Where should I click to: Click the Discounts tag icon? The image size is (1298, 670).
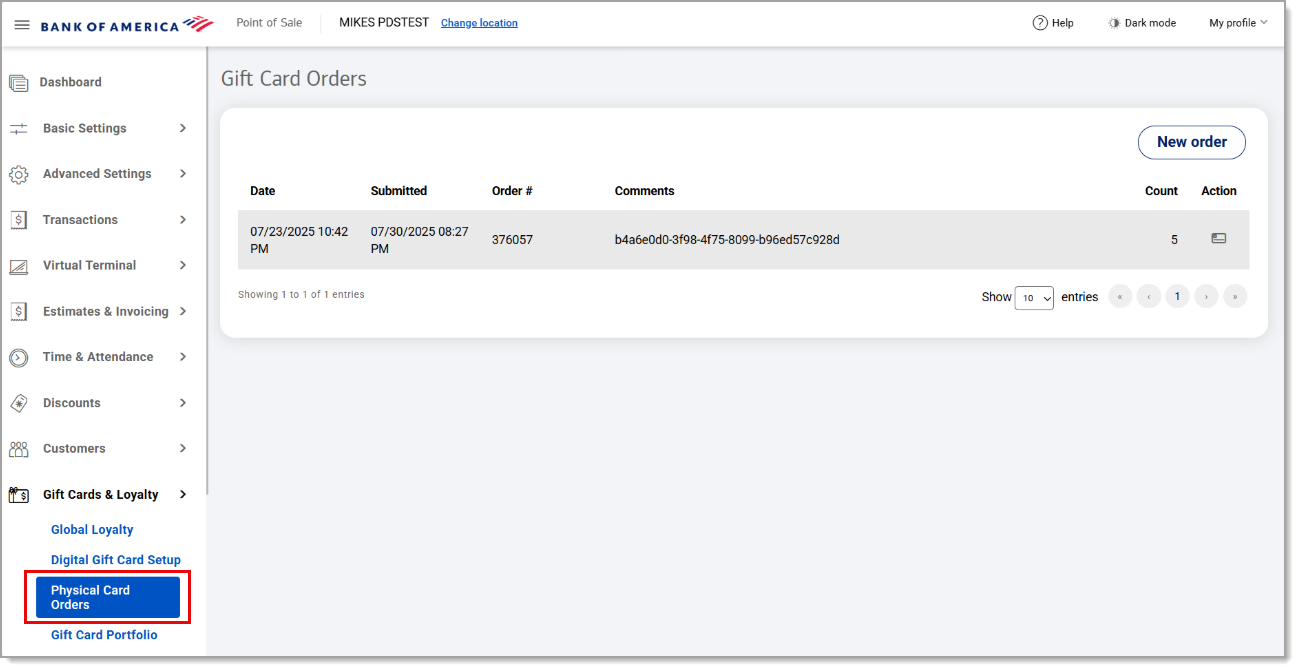[18, 404]
